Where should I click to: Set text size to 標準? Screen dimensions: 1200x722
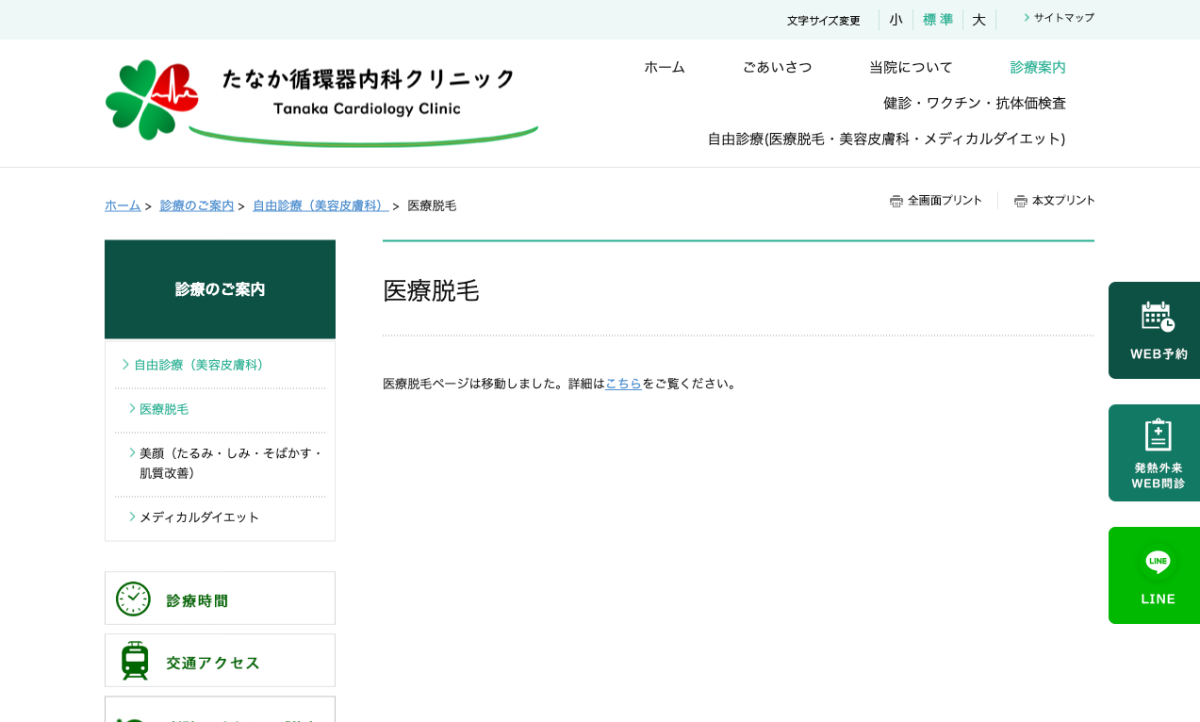[x=937, y=20]
